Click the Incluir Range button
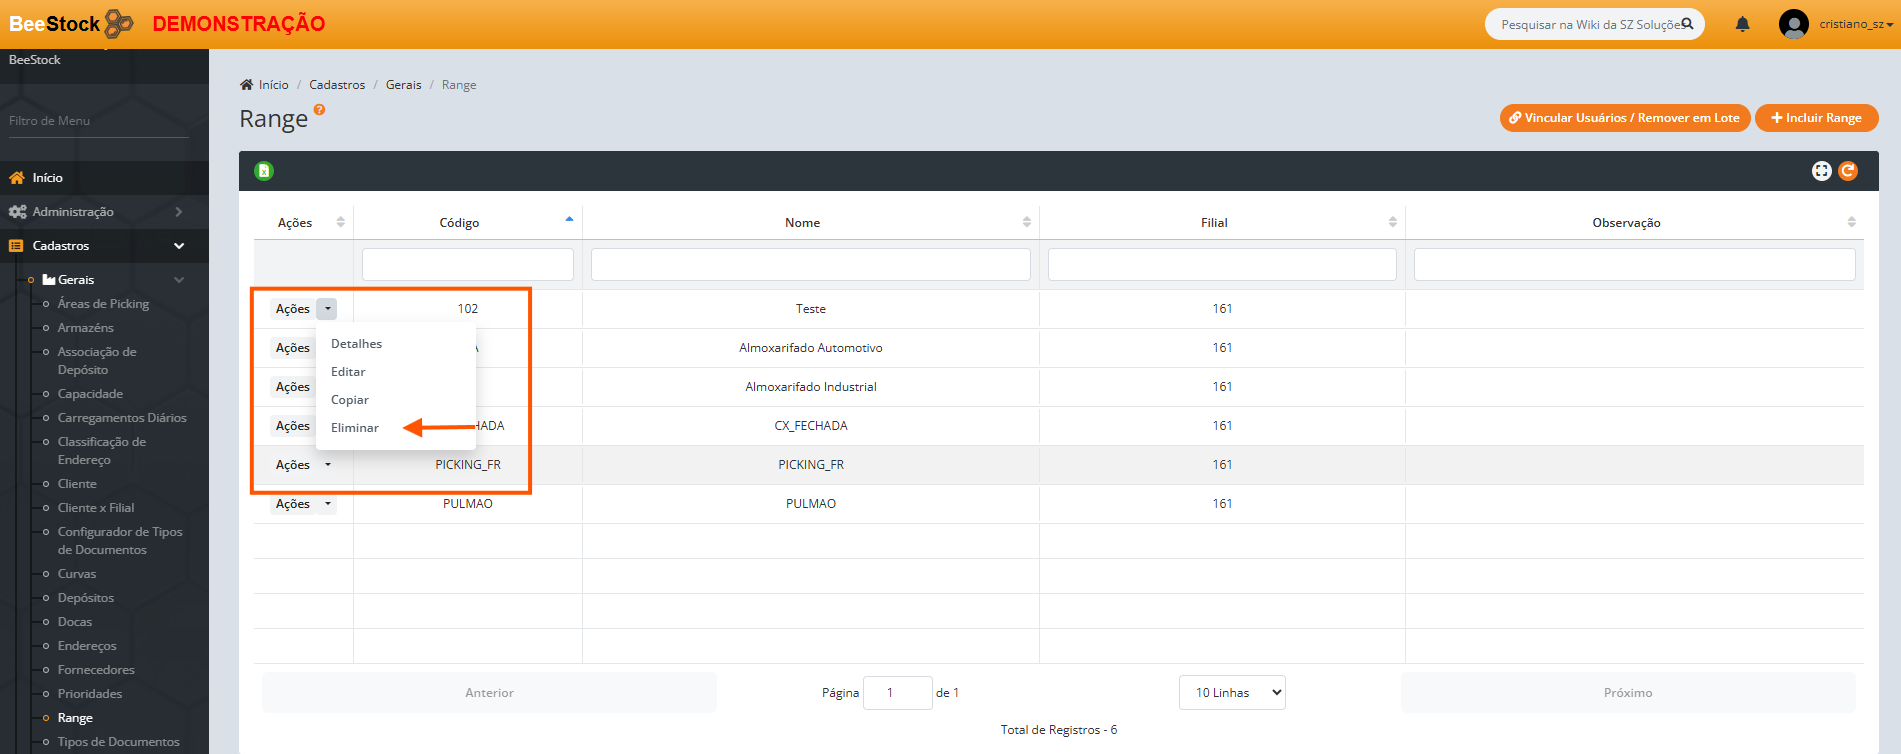 [x=1816, y=118]
